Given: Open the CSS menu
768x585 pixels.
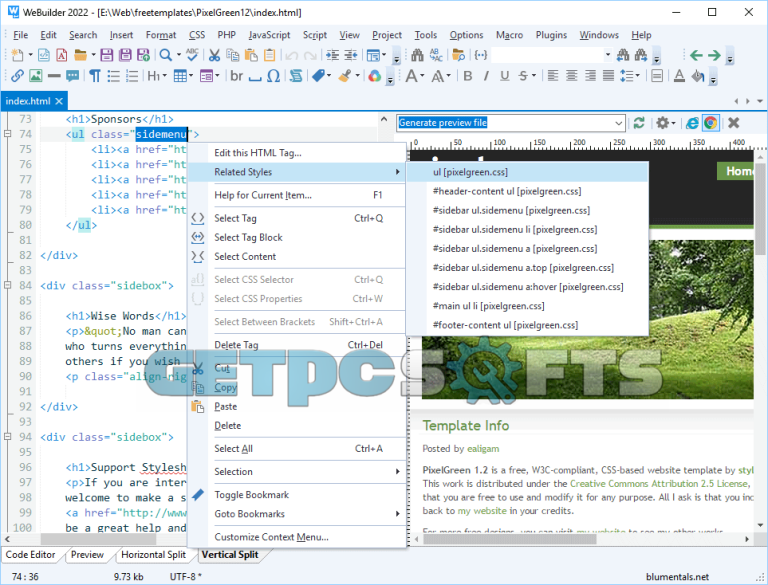Looking at the screenshot, I should [197, 35].
